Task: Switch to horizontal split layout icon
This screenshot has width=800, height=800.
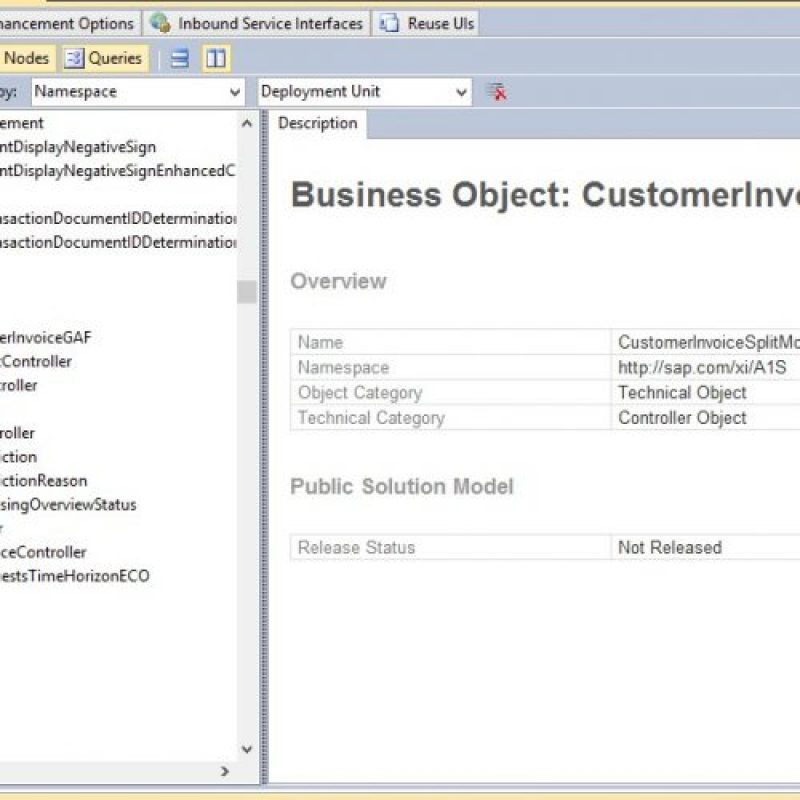Action: (x=180, y=59)
